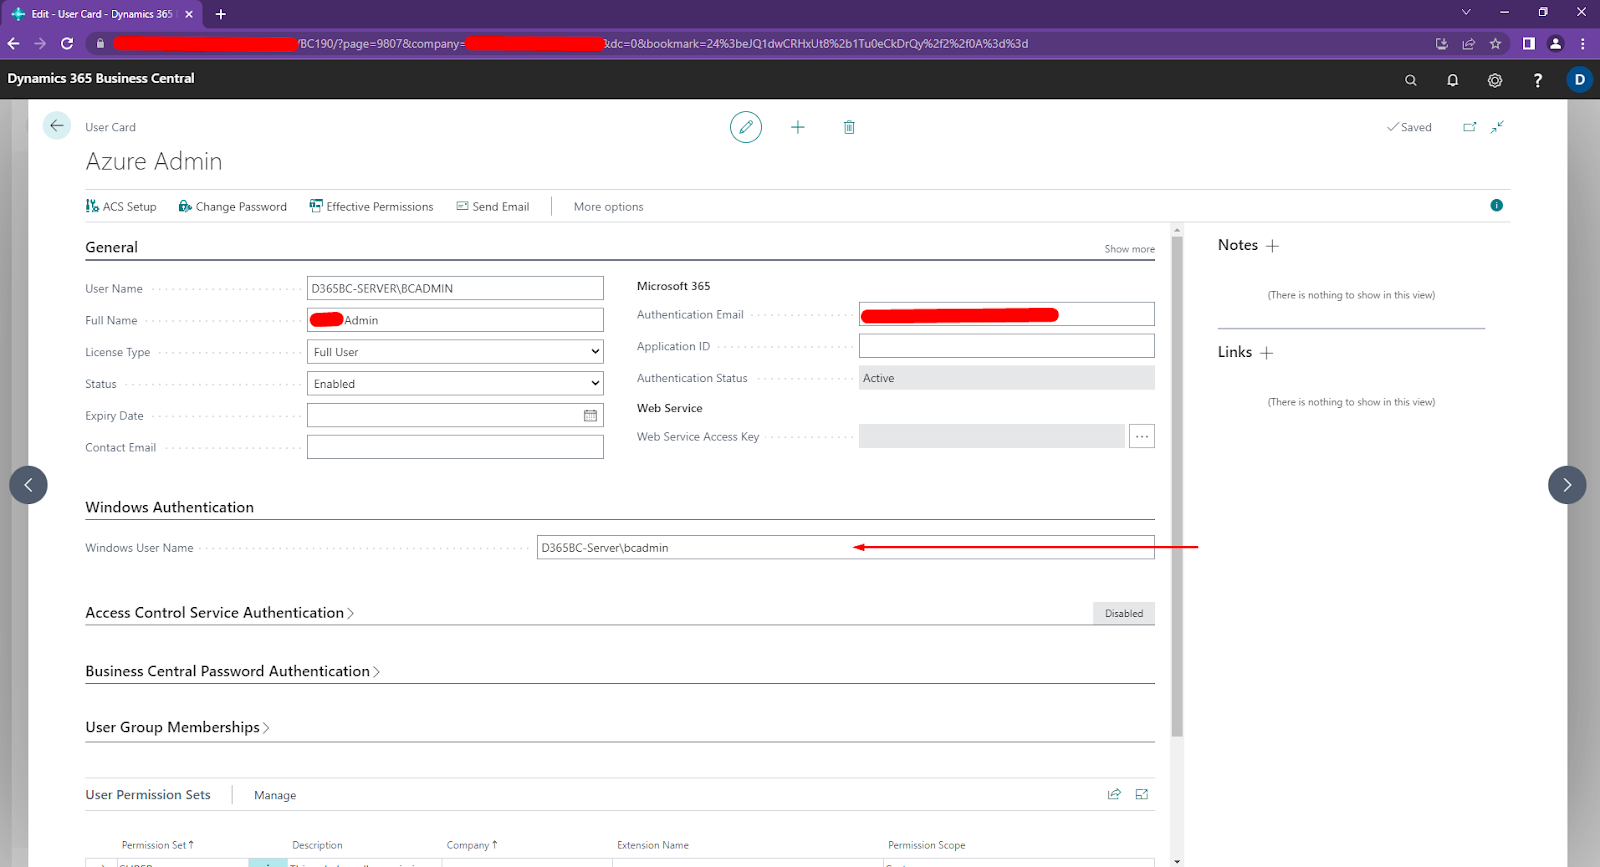Go to next record arrow
This screenshot has height=867, width=1600.
[1567, 485]
